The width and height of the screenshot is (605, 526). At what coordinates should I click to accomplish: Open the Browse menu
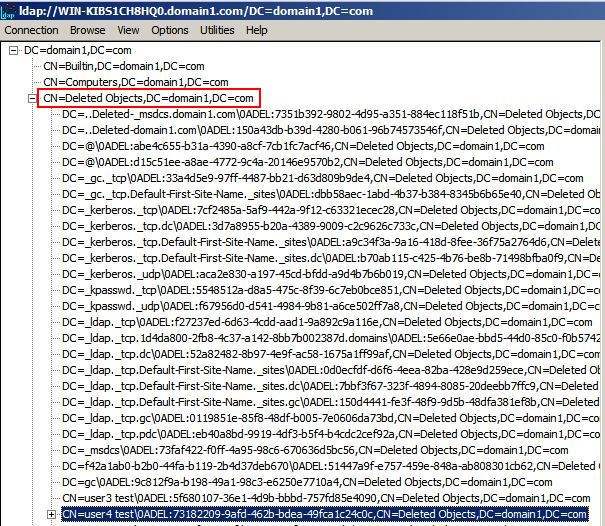point(88,30)
